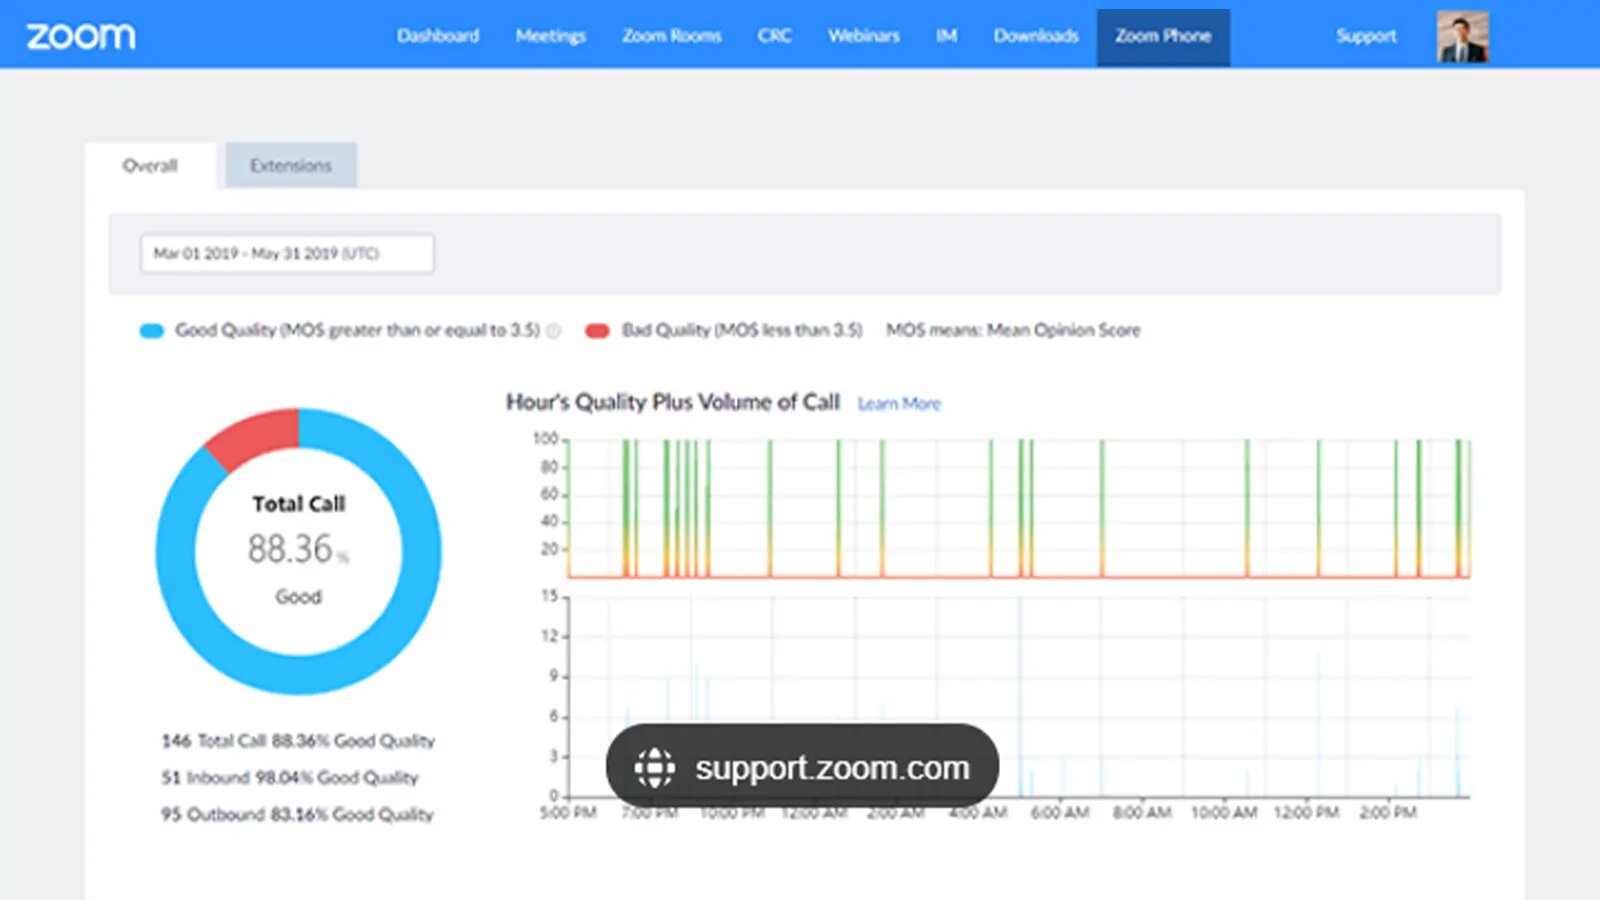1600x900 pixels.
Task: Open the Downloads page
Action: tap(1036, 36)
